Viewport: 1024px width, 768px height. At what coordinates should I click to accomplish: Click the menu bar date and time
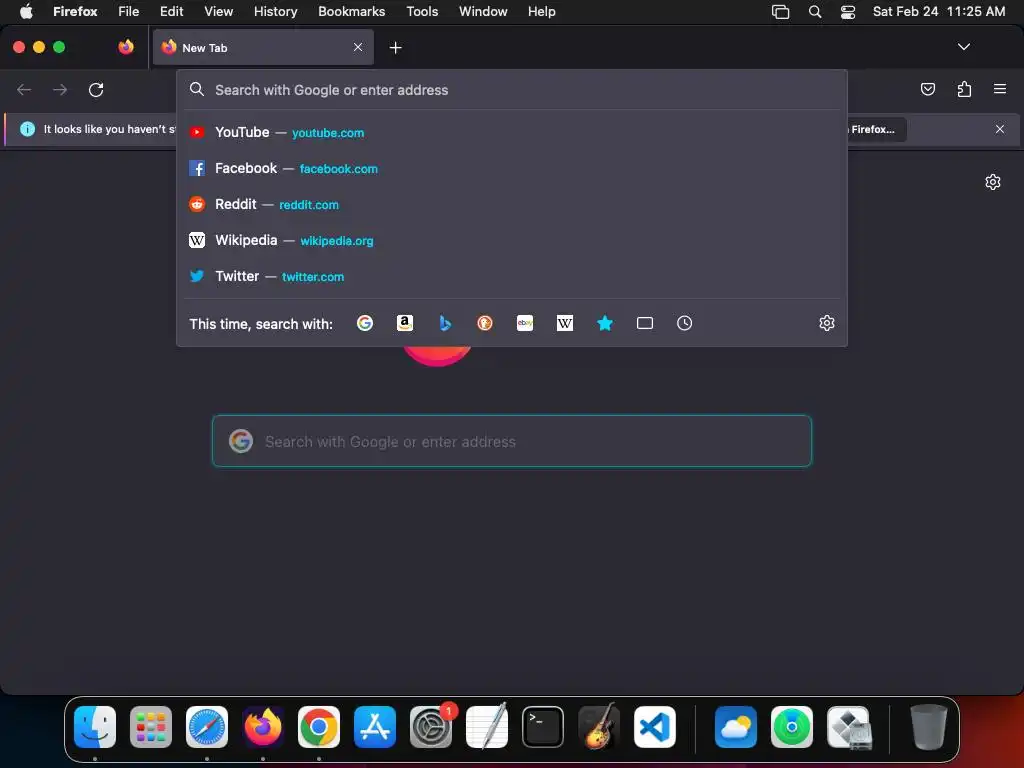[x=938, y=12]
